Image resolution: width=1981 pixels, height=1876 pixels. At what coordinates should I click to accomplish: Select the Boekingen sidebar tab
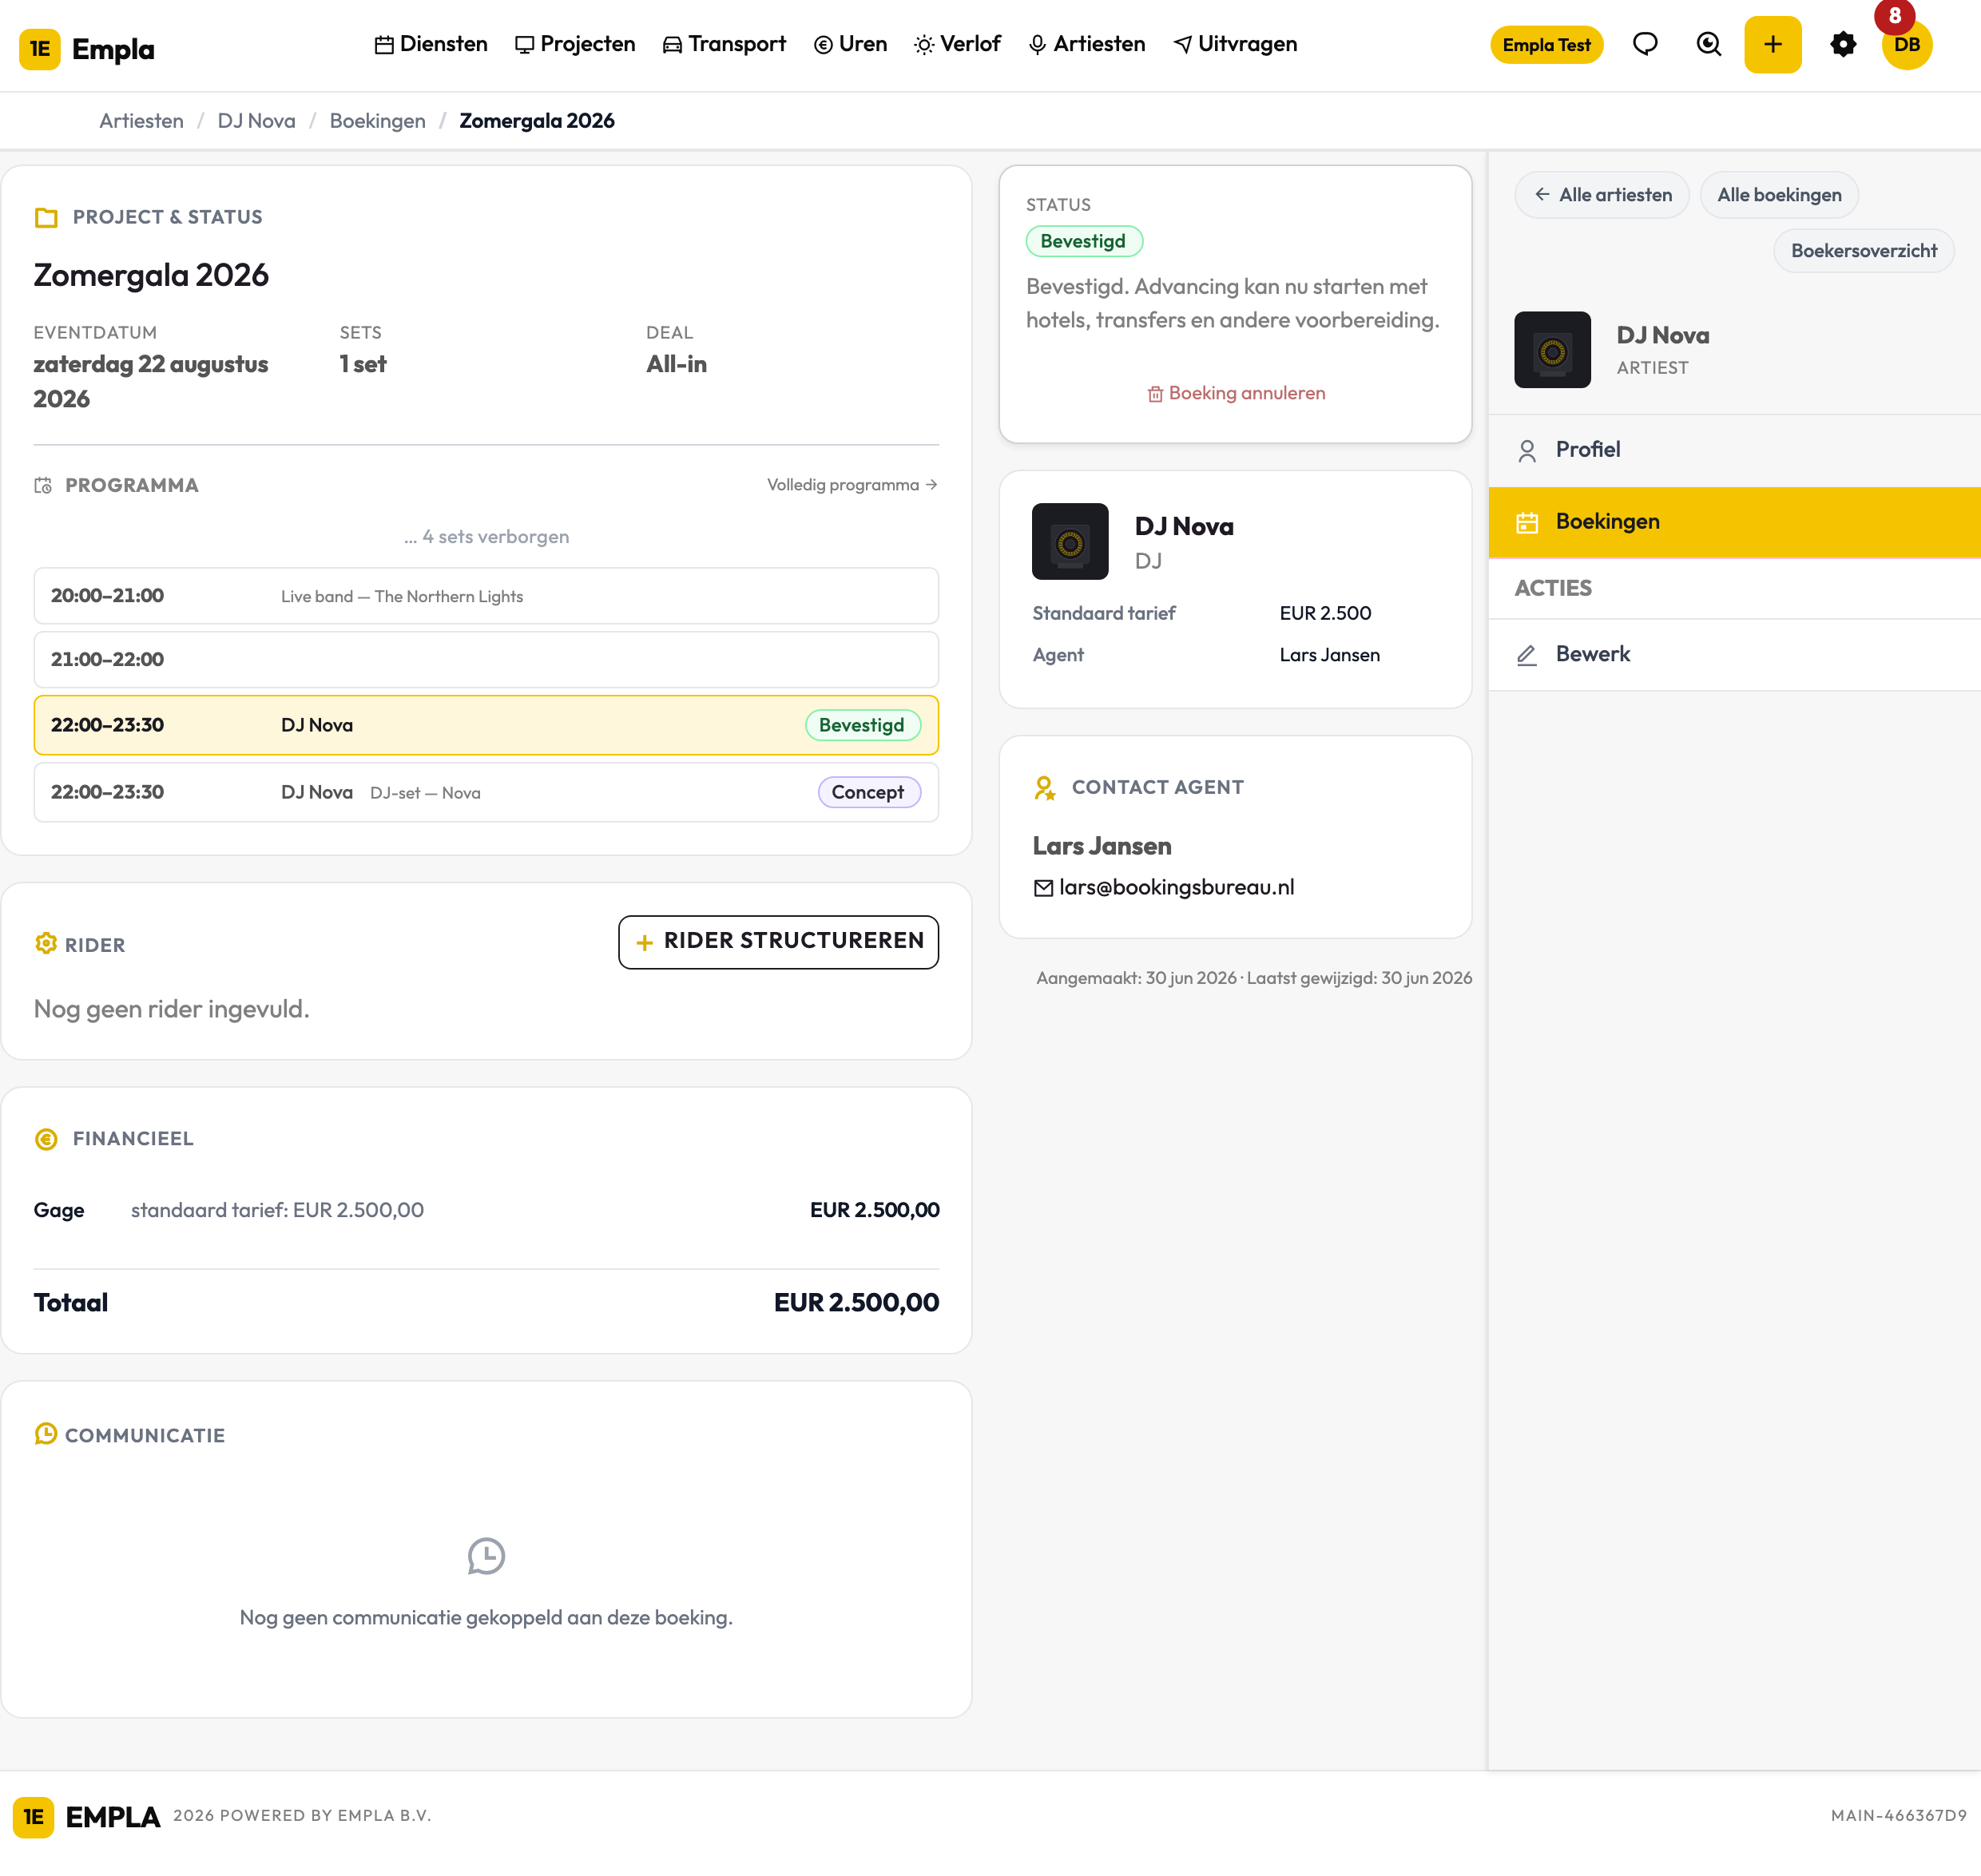1734,522
